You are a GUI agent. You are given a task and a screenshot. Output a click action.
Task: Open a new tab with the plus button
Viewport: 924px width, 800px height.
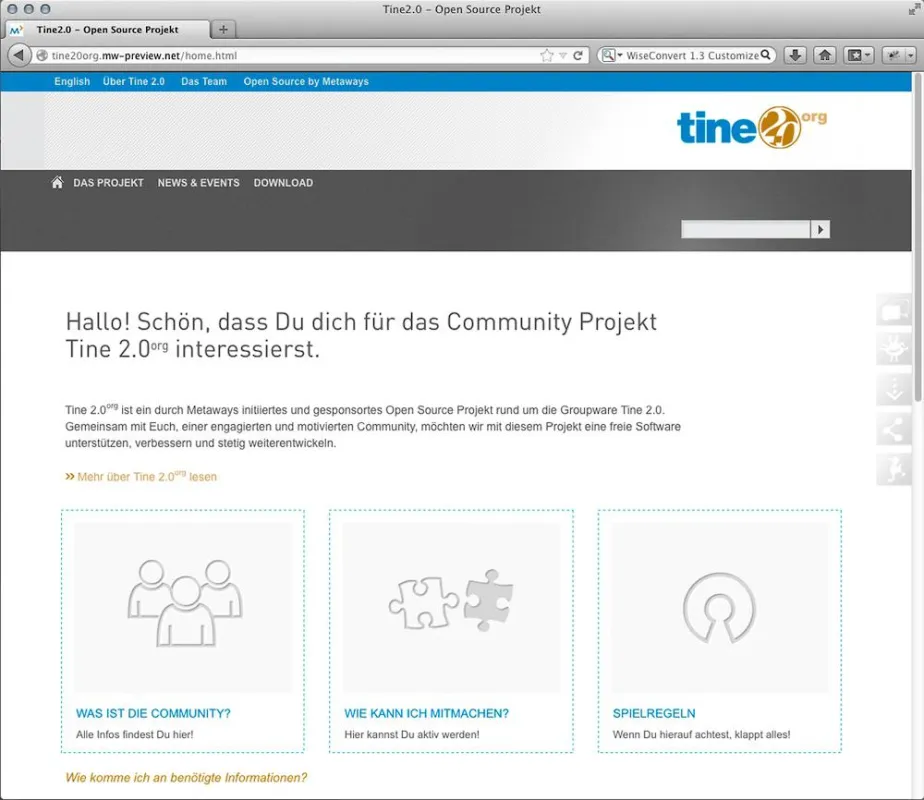tap(223, 29)
